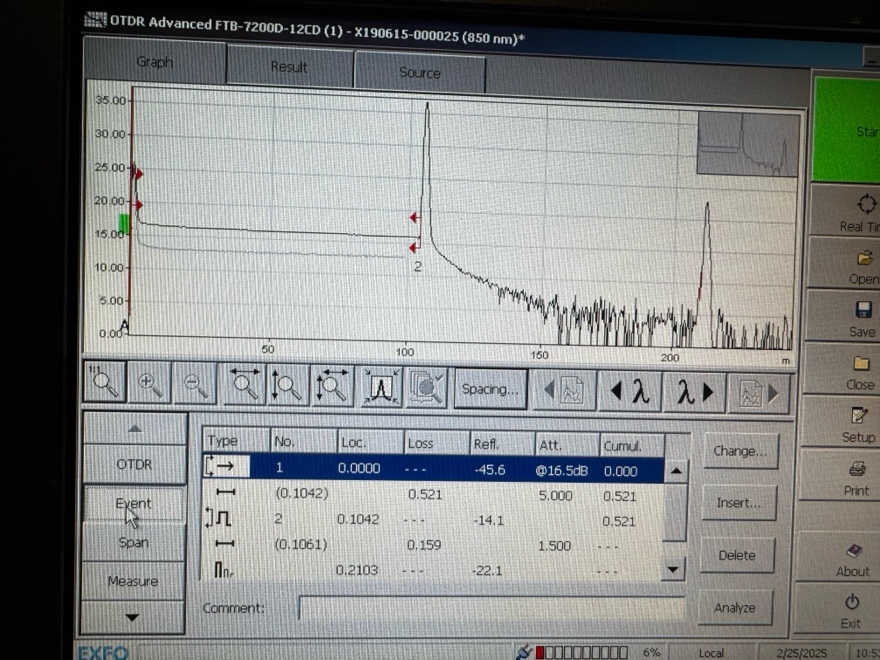Viewport: 880px width, 660px height.
Task: Select the horizontal zoom magnifier tool
Action: 244,384
